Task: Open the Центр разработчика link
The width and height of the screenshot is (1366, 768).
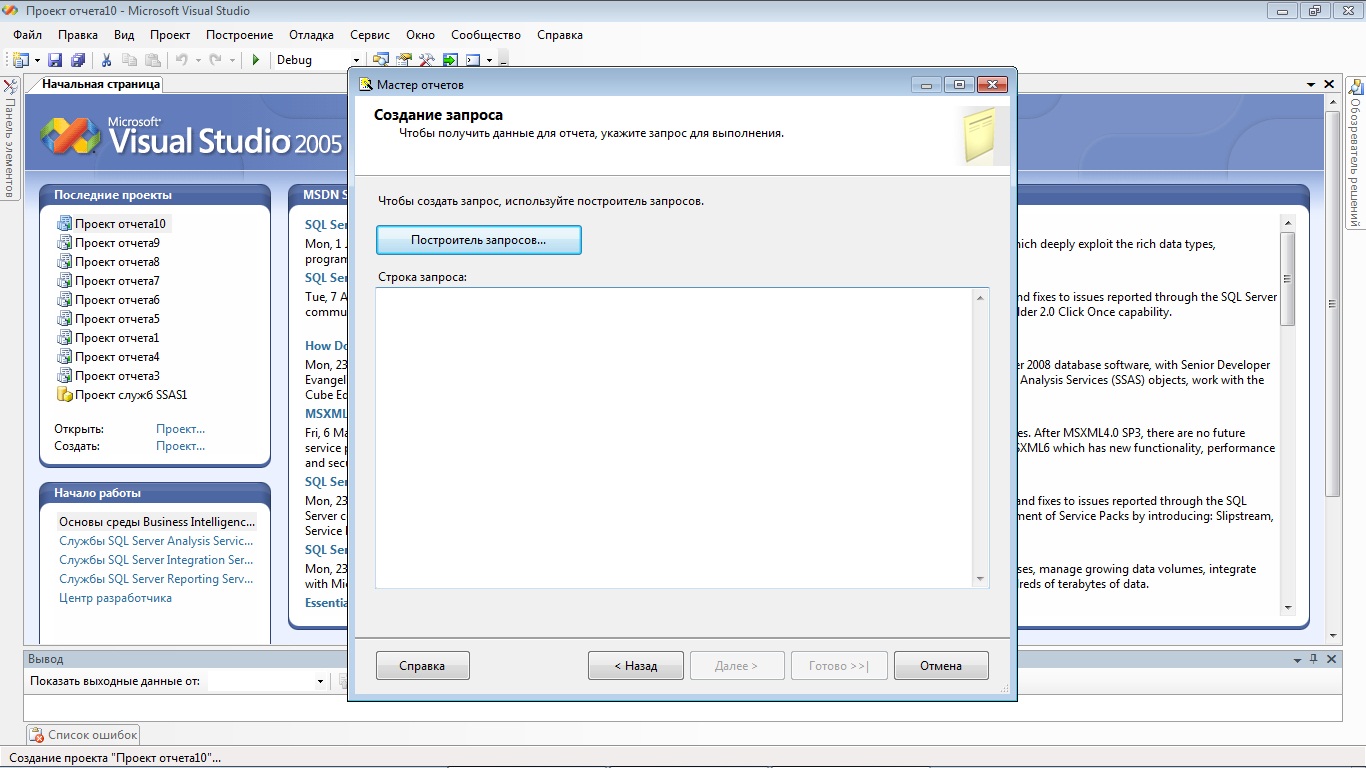Action: point(115,598)
